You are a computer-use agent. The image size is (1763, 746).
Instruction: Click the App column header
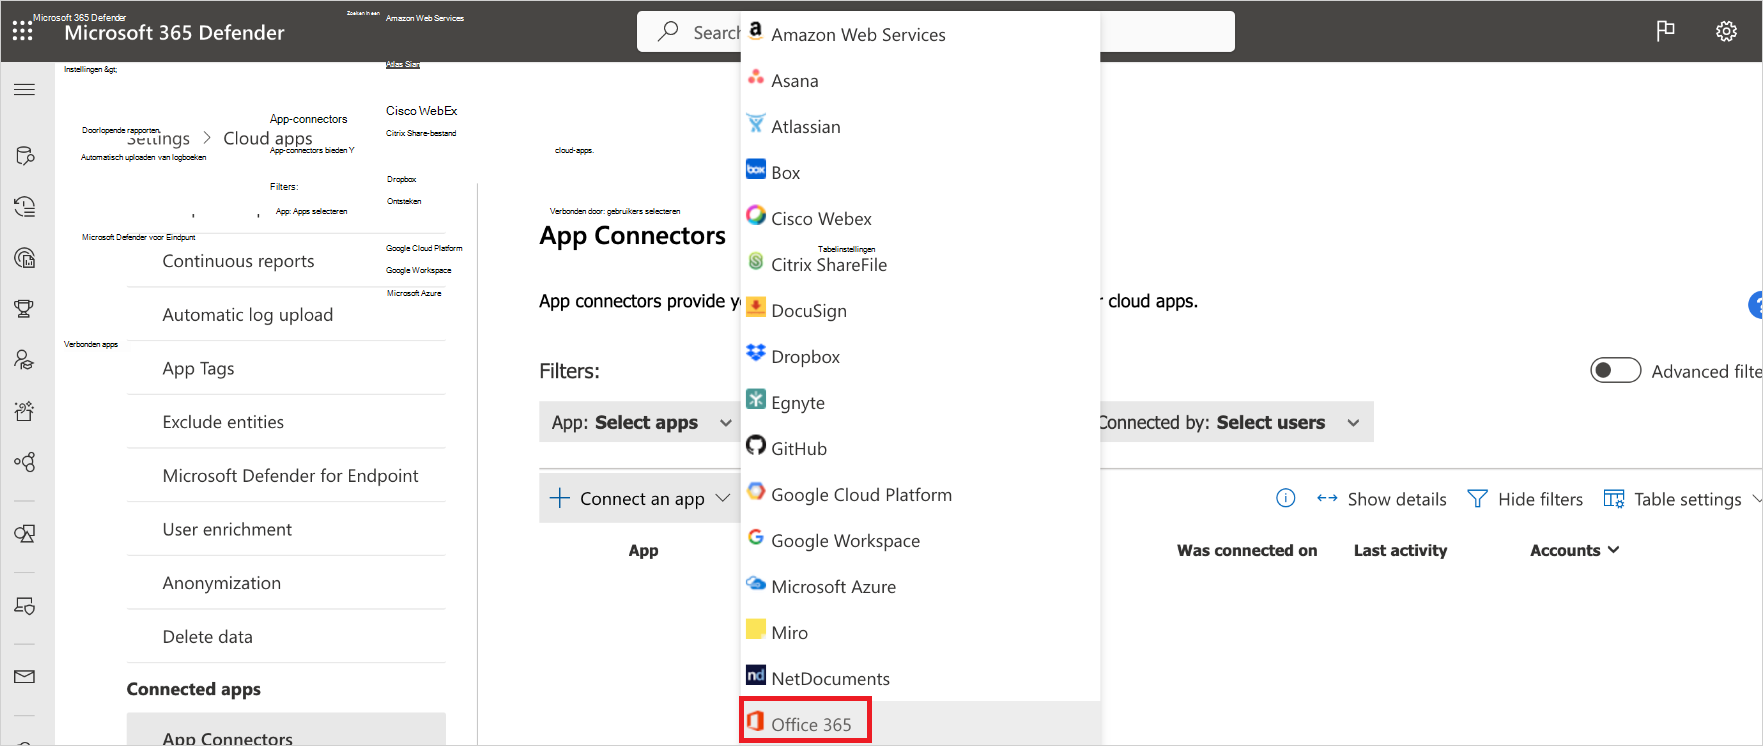(643, 550)
